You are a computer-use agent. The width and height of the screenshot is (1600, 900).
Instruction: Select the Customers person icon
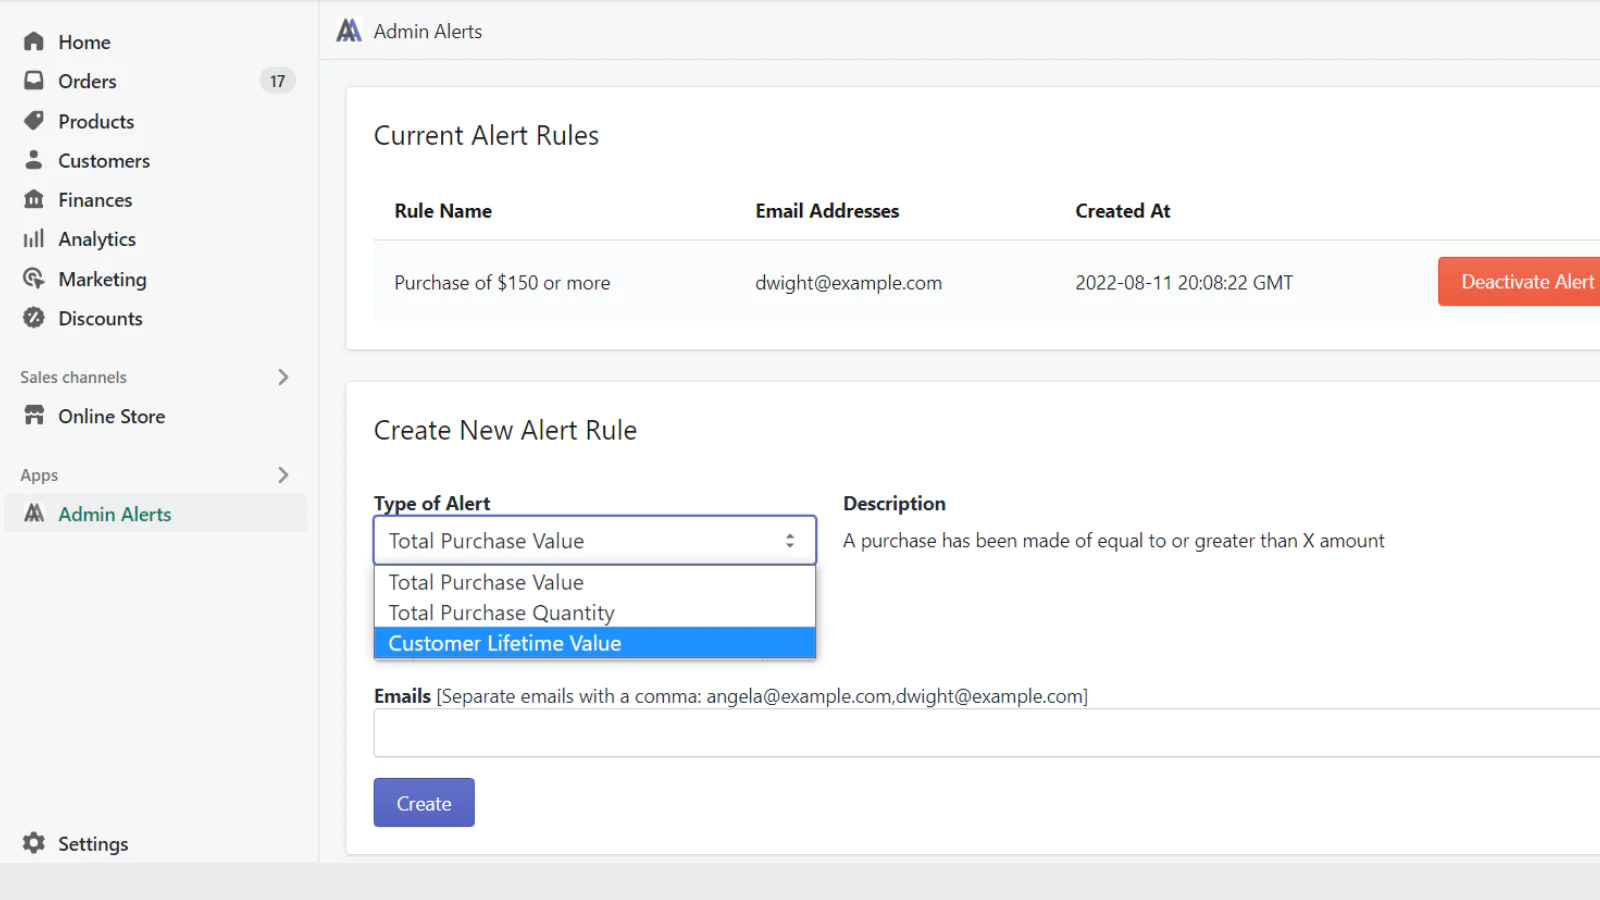click(x=34, y=160)
